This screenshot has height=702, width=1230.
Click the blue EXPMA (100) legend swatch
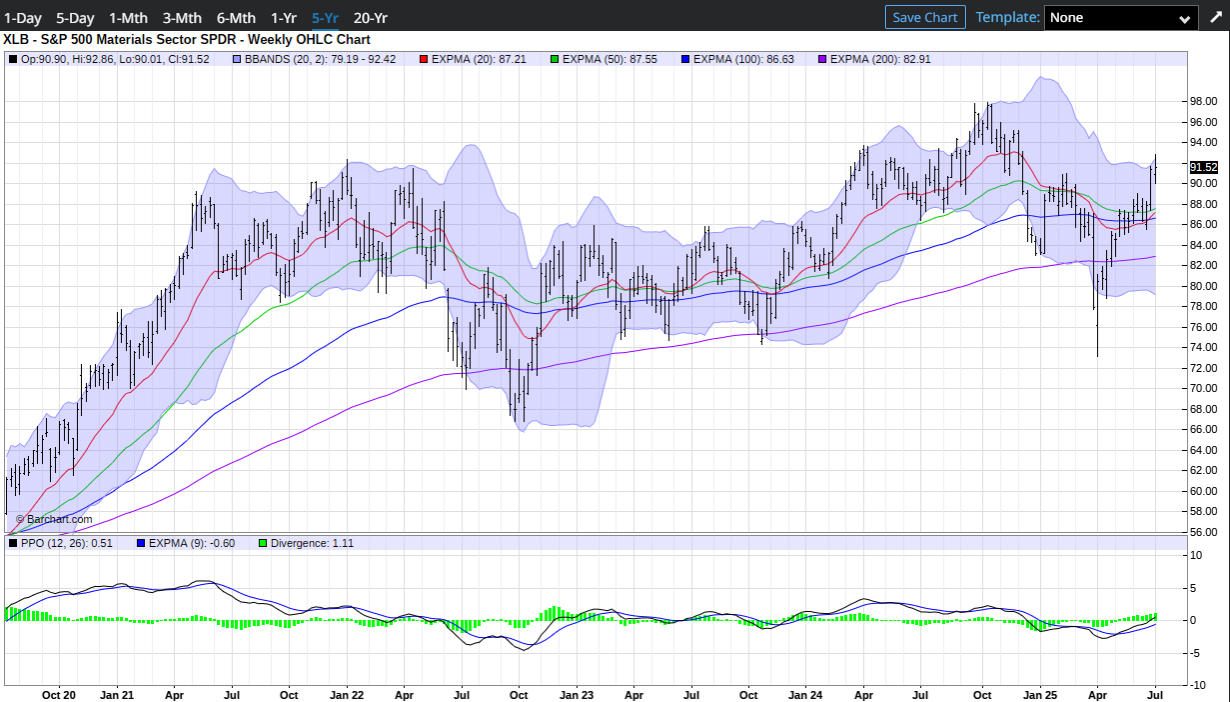(x=685, y=59)
